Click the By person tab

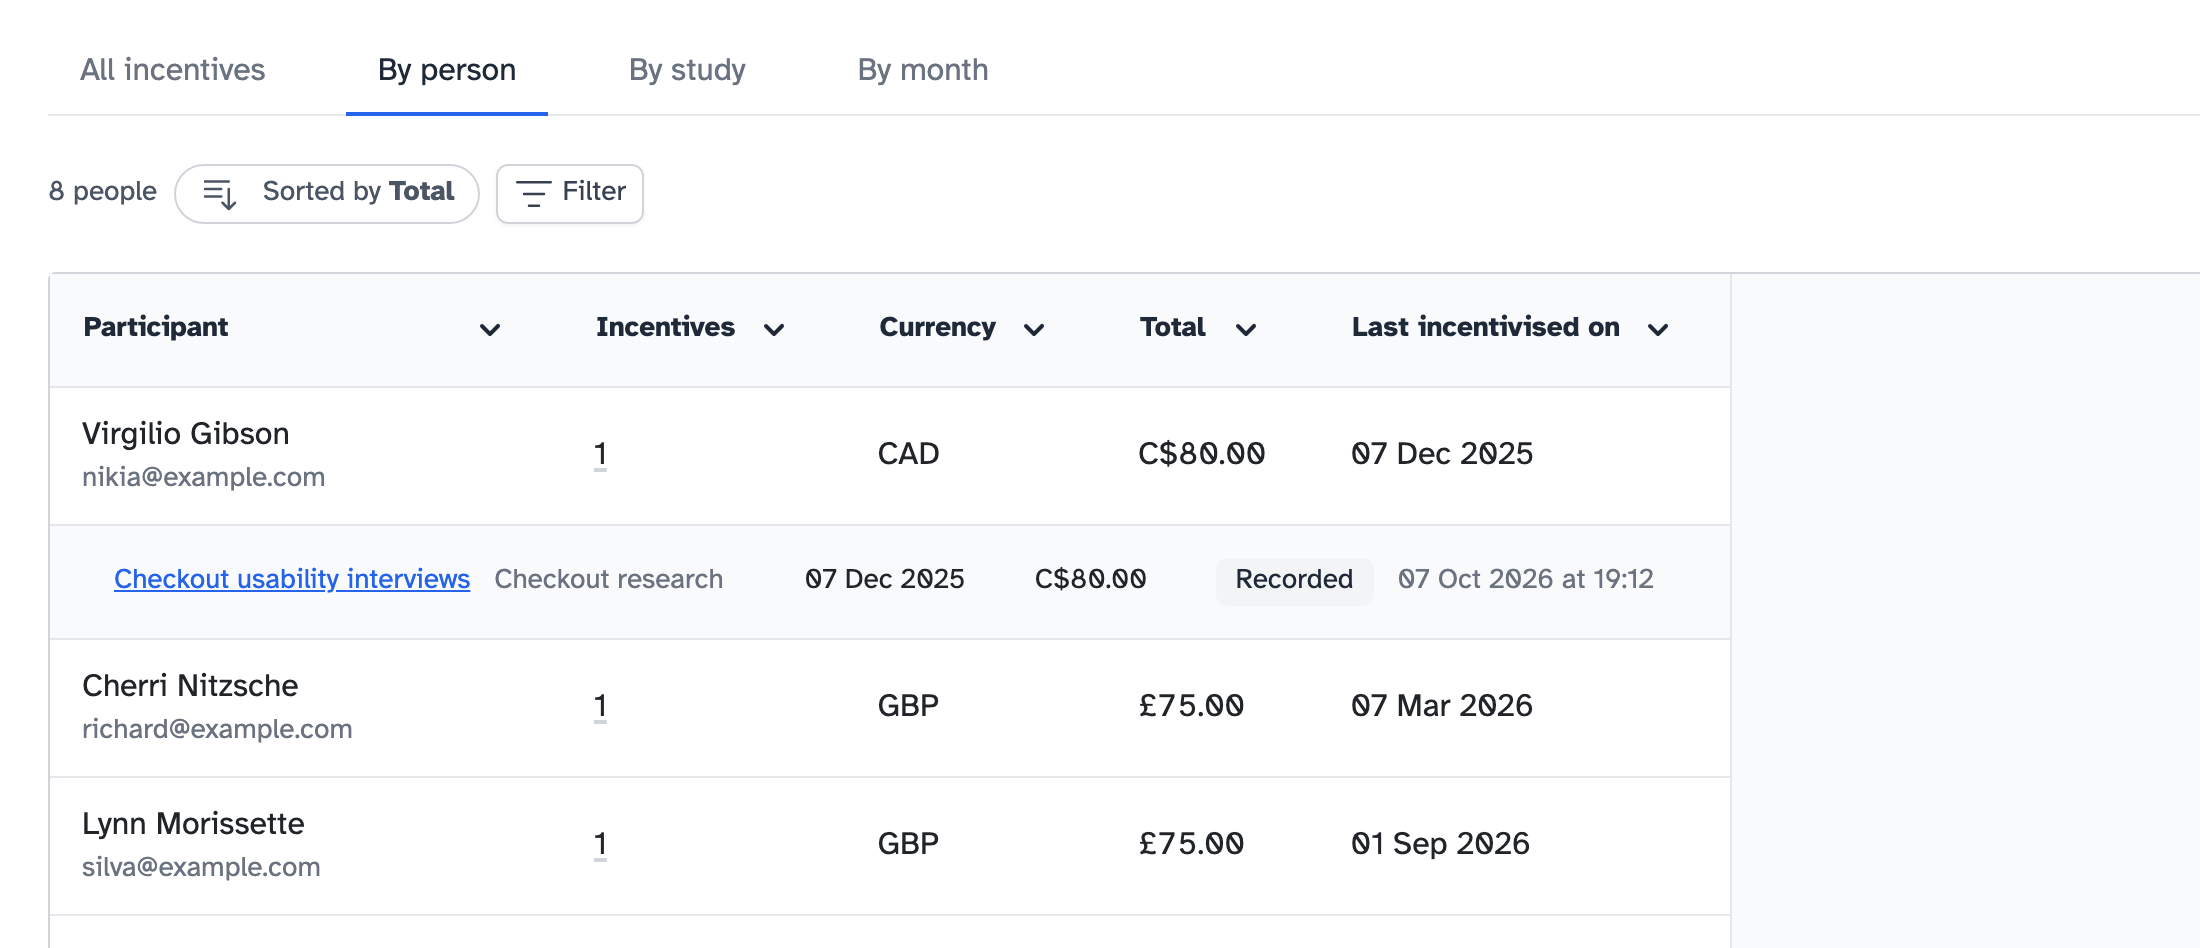447,70
